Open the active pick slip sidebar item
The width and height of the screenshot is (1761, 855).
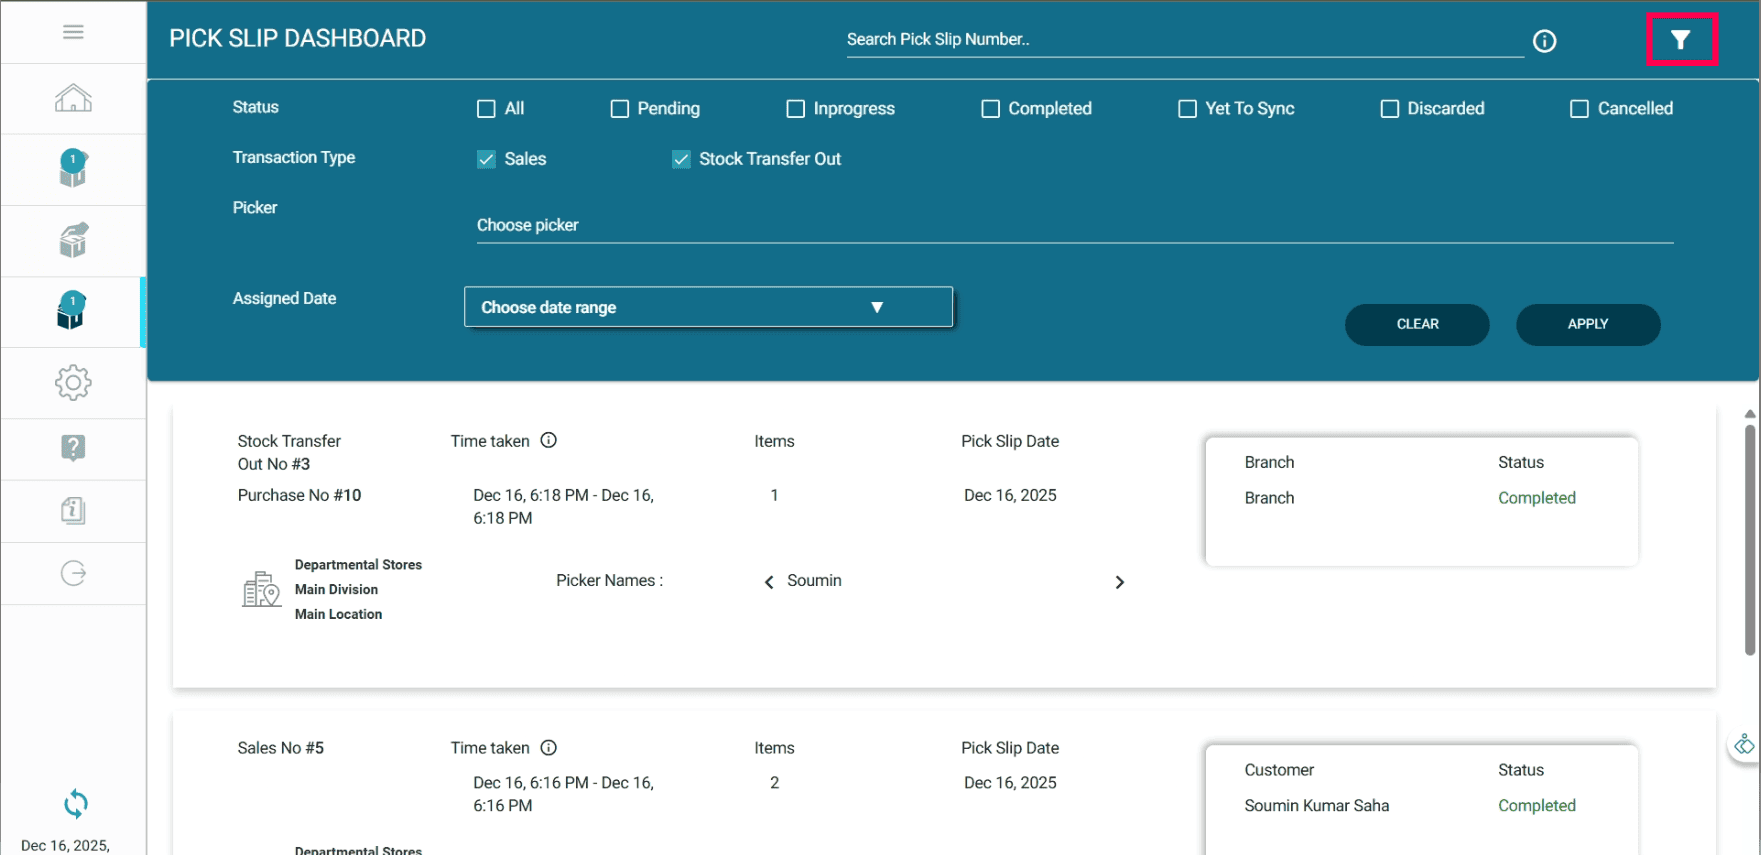point(73,311)
